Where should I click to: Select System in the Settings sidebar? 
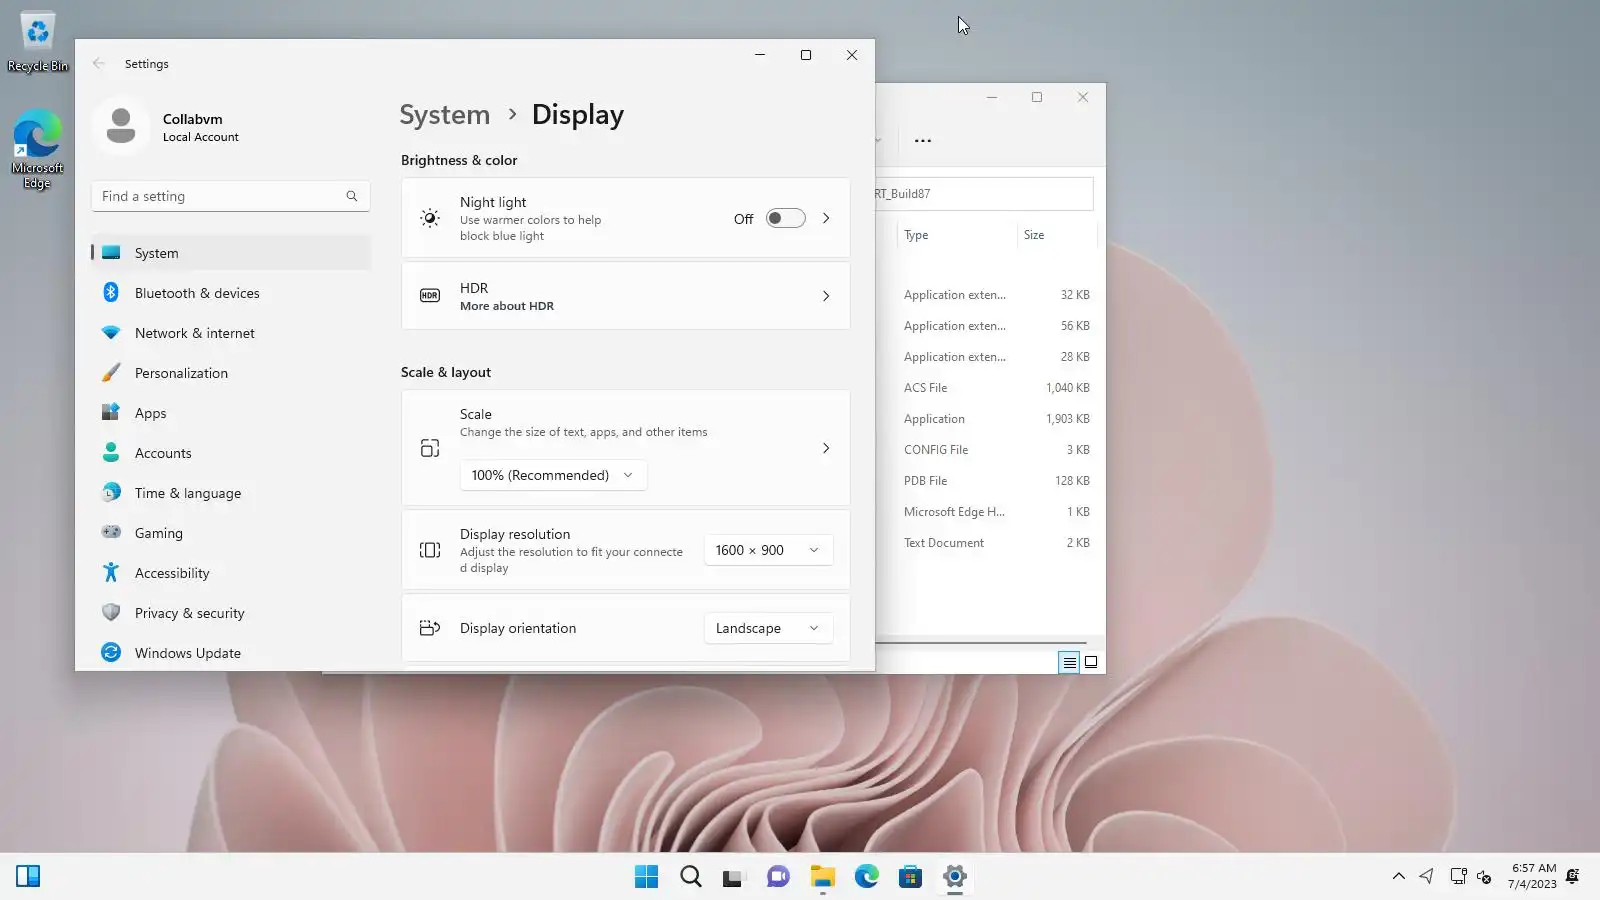pyautogui.click(x=231, y=253)
